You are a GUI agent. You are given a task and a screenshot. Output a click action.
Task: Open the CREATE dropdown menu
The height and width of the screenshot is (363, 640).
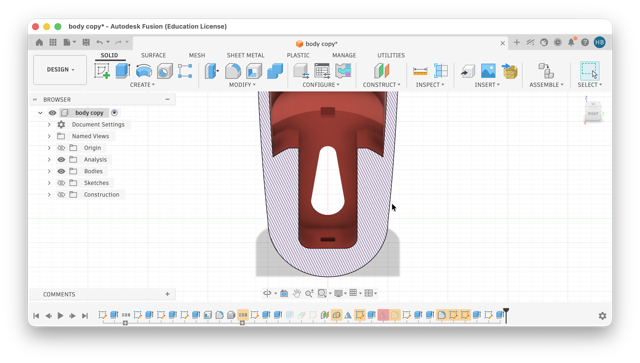(x=142, y=85)
